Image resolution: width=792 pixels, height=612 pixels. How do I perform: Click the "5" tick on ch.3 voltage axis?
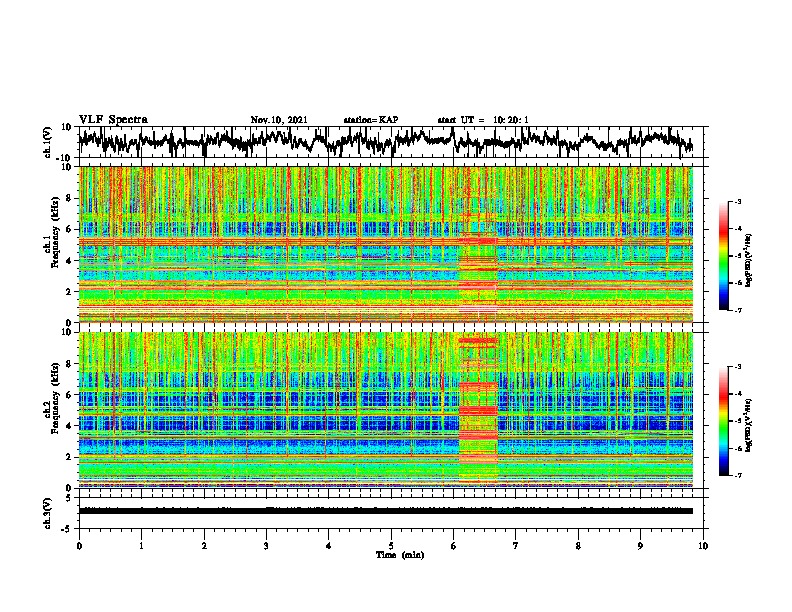tap(69, 498)
